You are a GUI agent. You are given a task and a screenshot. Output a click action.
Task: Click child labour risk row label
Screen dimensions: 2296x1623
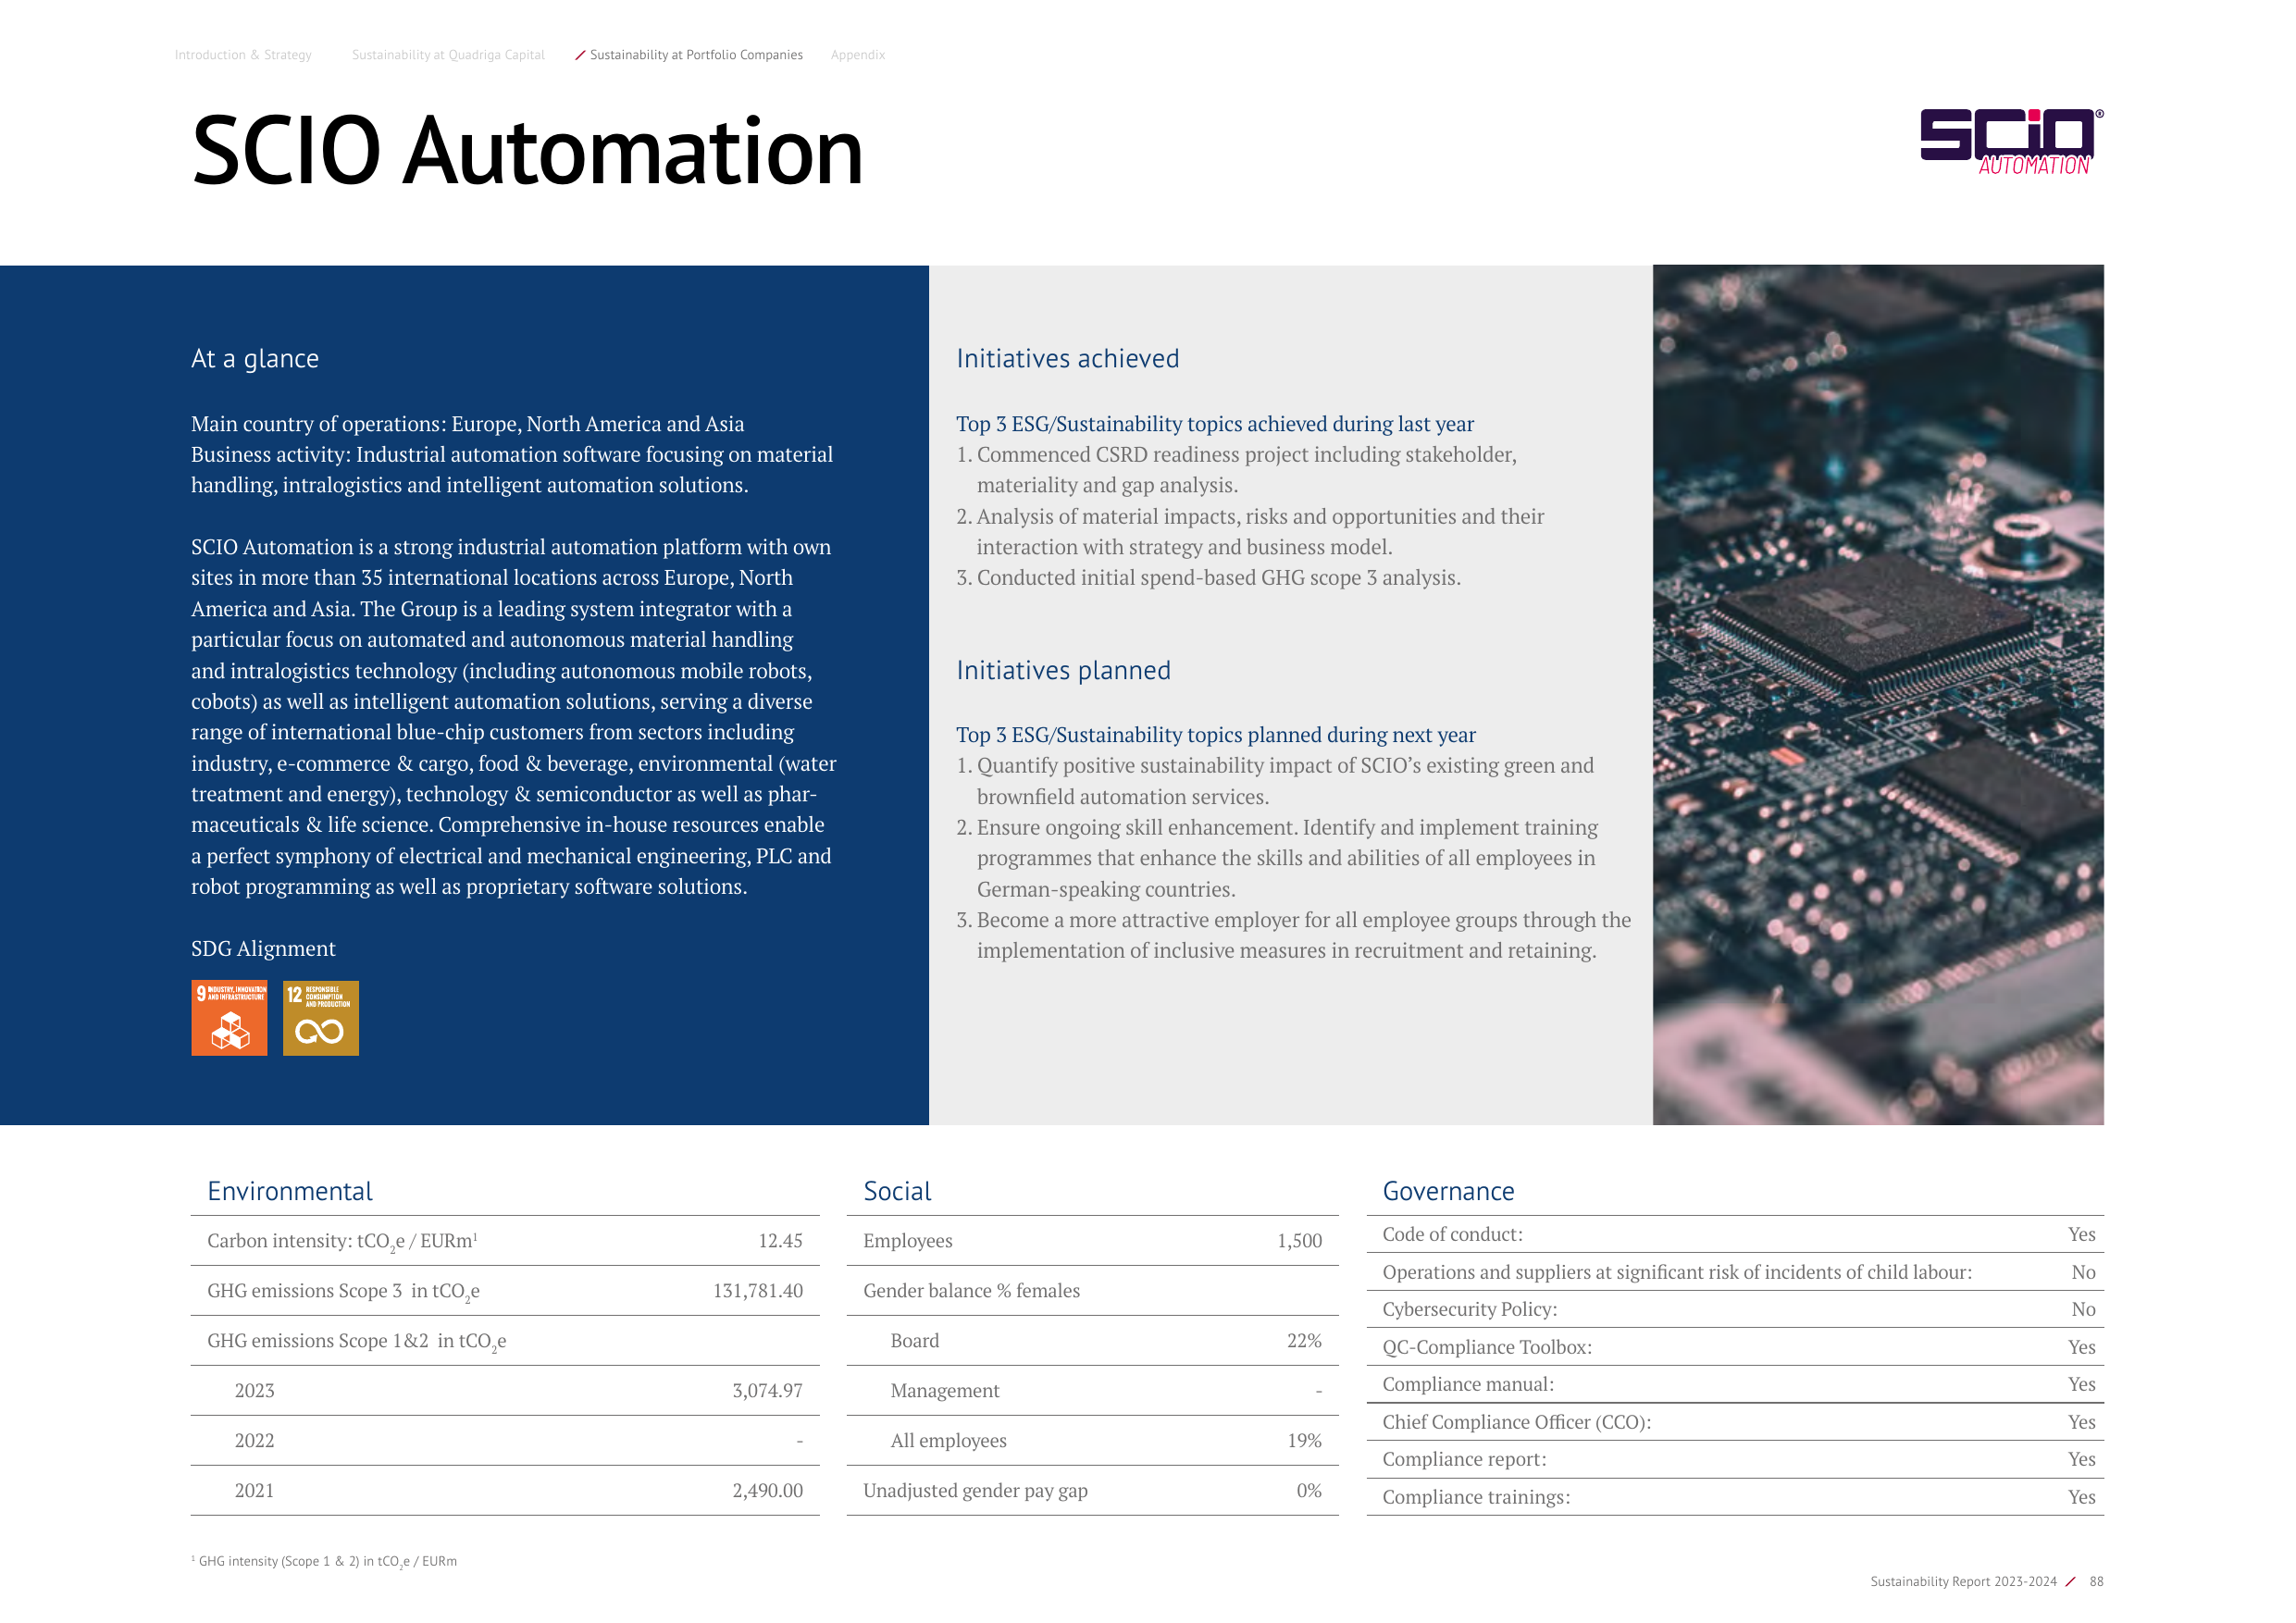tap(1677, 1273)
